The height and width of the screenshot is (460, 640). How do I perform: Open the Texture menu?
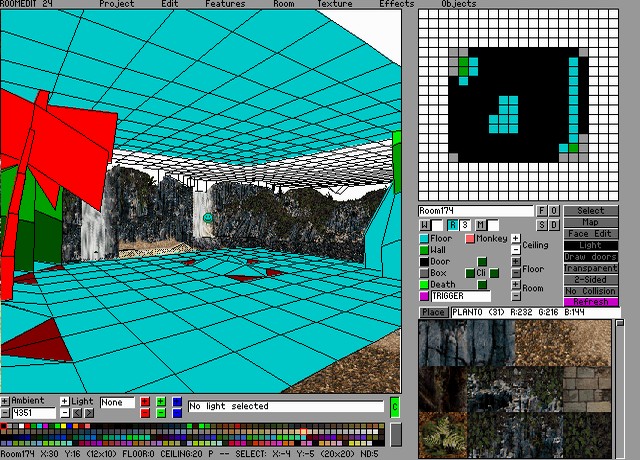pos(335,4)
